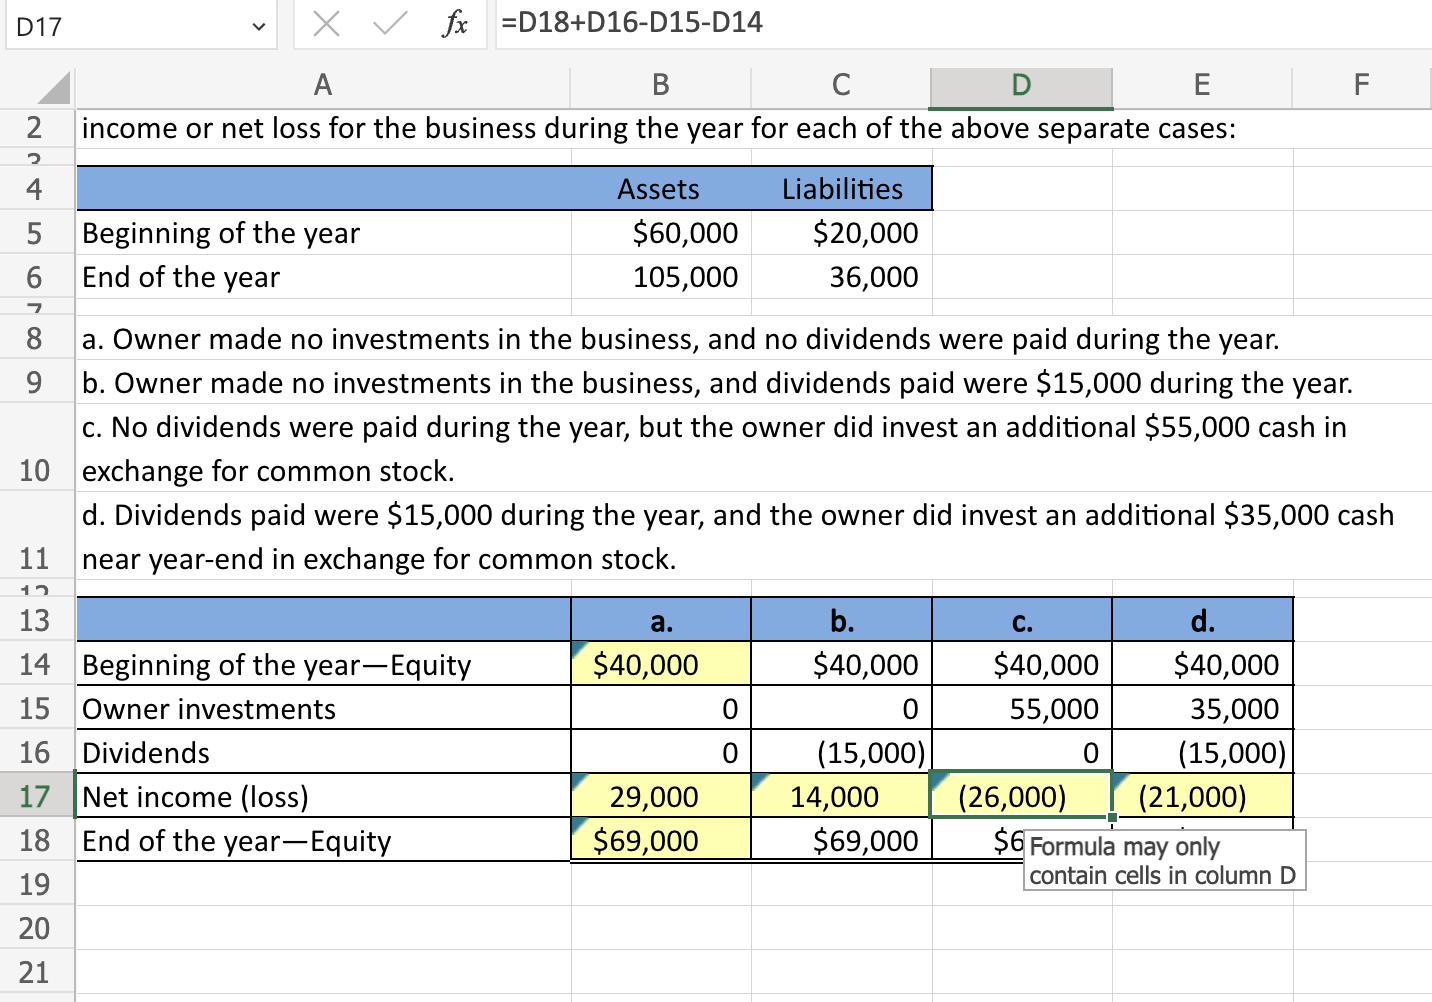Image resolution: width=1432 pixels, height=1002 pixels.
Task: Click the error indicator triangle on cell B18
Action: (578, 826)
